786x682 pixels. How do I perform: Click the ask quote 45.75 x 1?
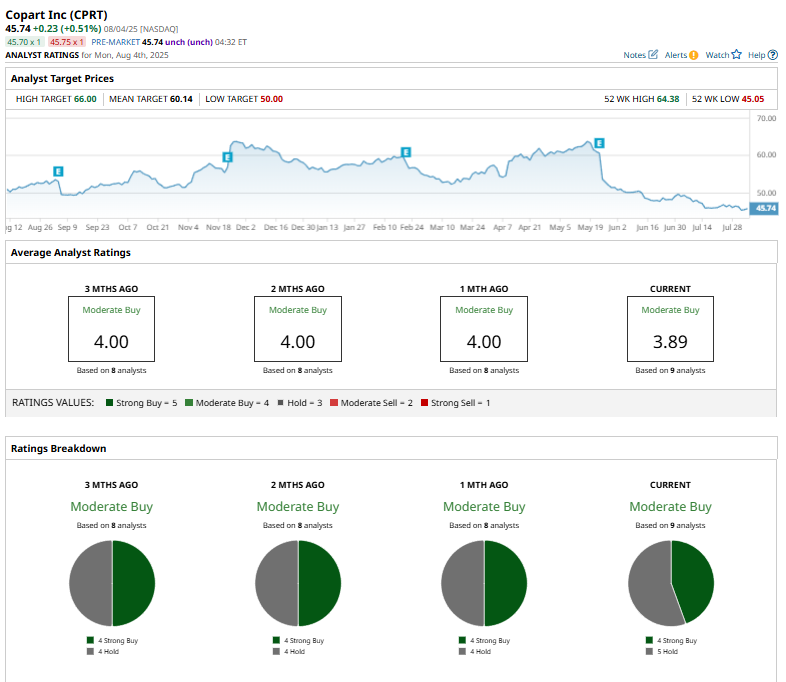click(67, 42)
